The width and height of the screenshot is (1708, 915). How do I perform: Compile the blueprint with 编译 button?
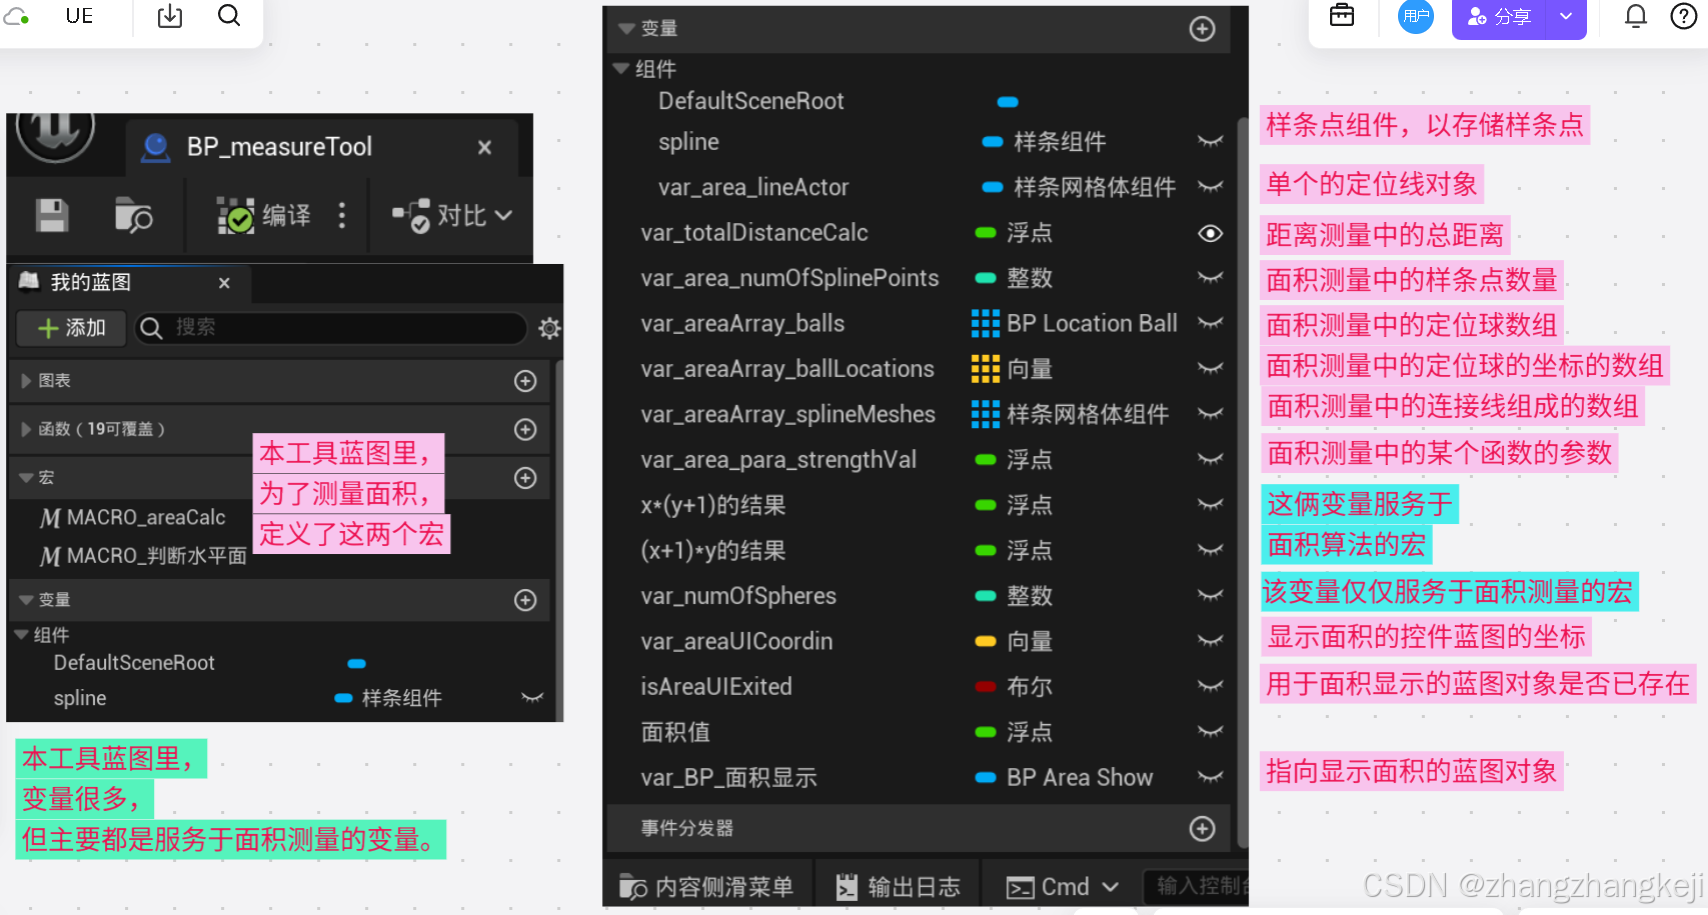coord(267,215)
